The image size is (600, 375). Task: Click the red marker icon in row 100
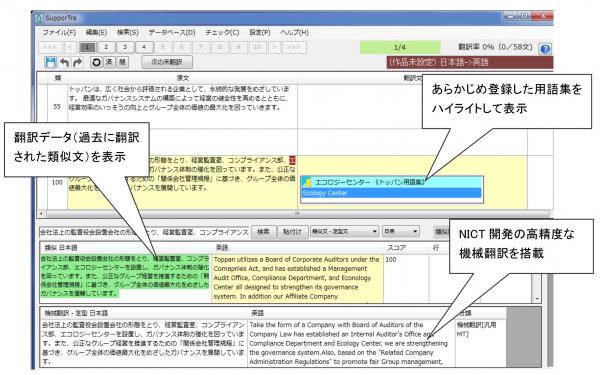pyautogui.click(x=293, y=160)
